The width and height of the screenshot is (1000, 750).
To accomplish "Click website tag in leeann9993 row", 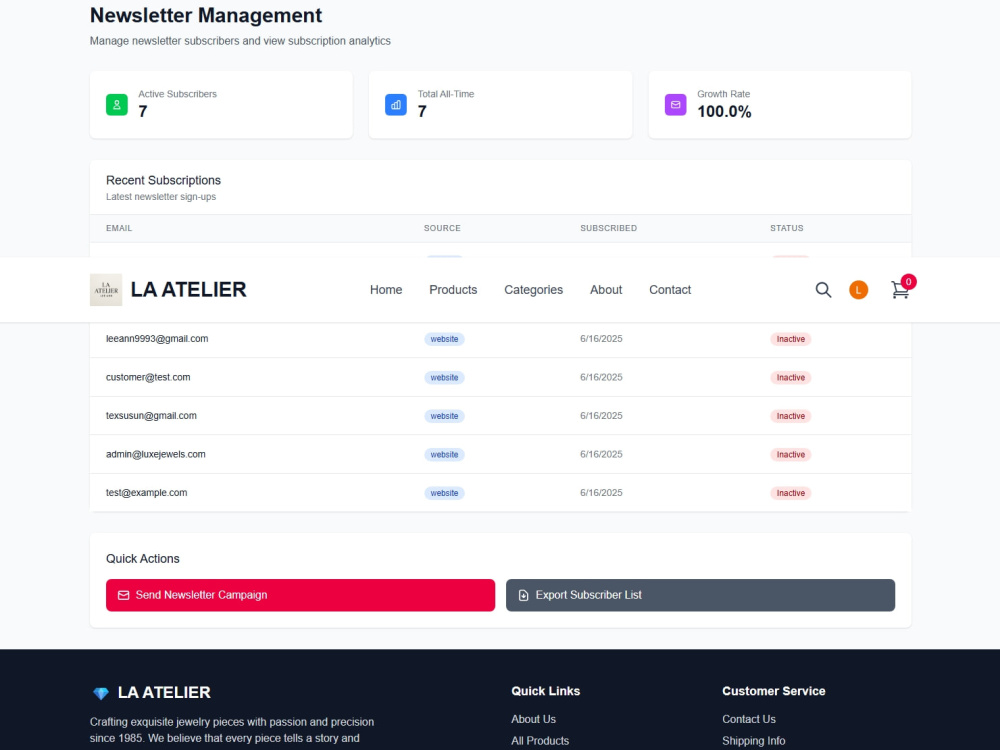I will (445, 339).
